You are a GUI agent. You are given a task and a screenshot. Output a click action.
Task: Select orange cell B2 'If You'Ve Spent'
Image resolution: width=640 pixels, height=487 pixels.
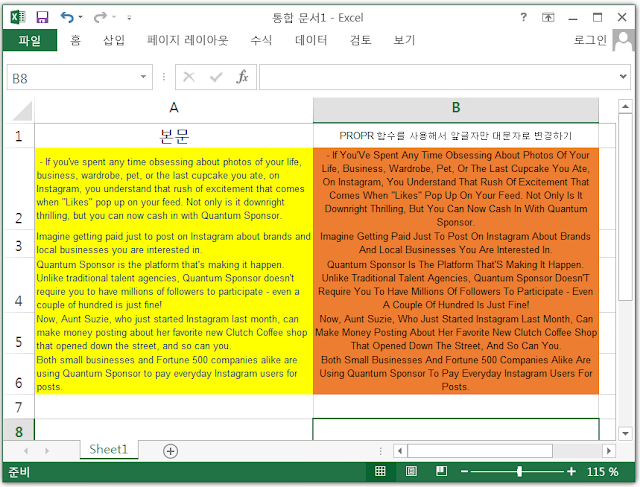coord(456,189)
